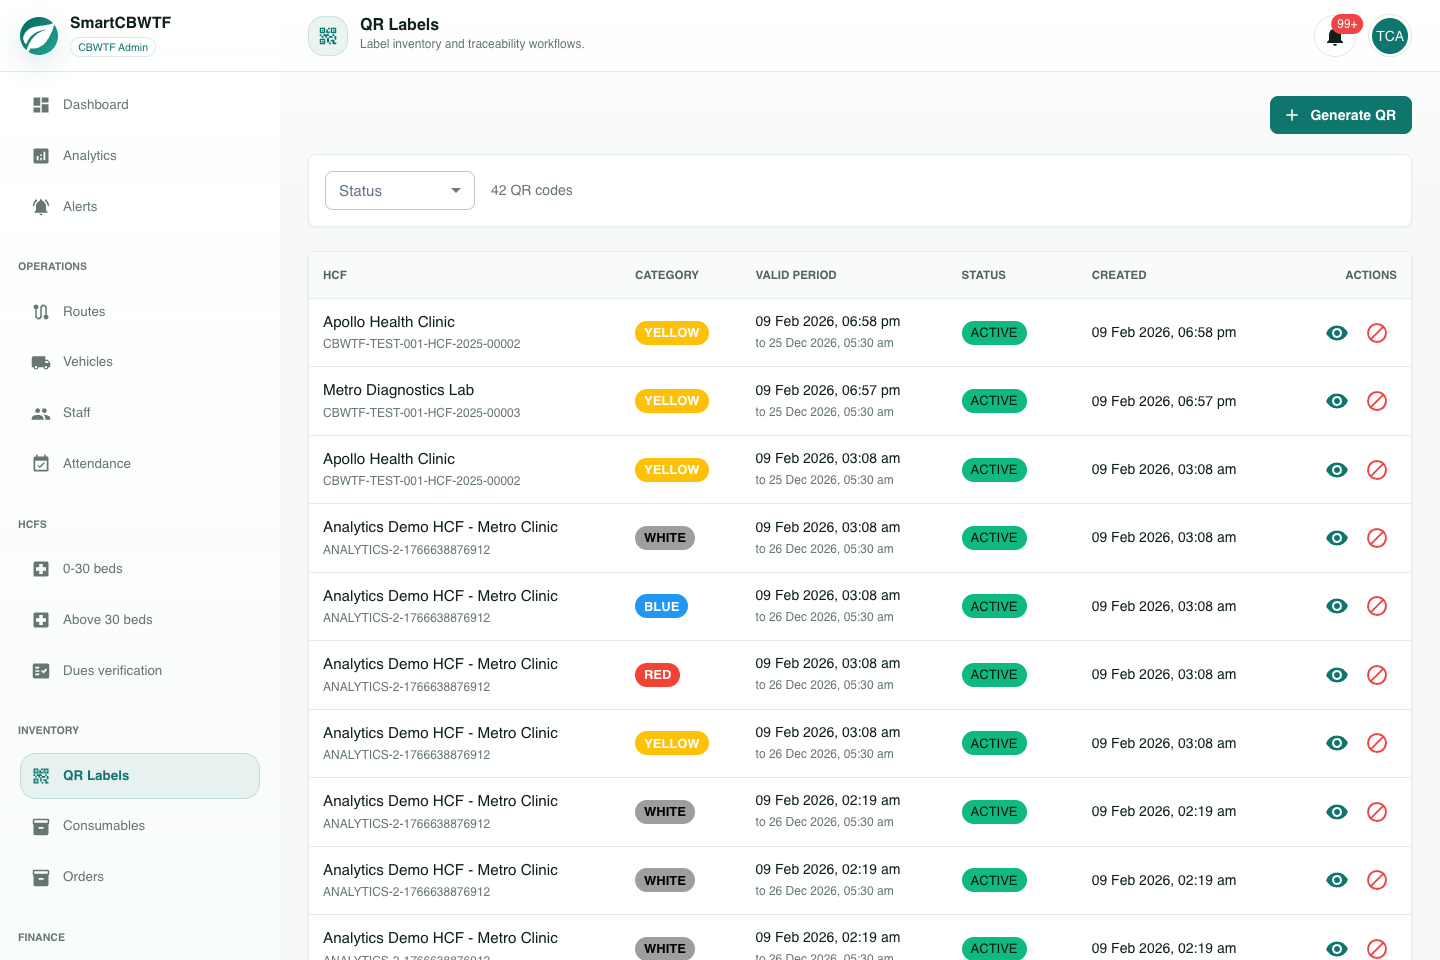The width and height of the screenshot is (1440, 960).
Task: Click the Status dropdown arrow
Action: (456, 190)
